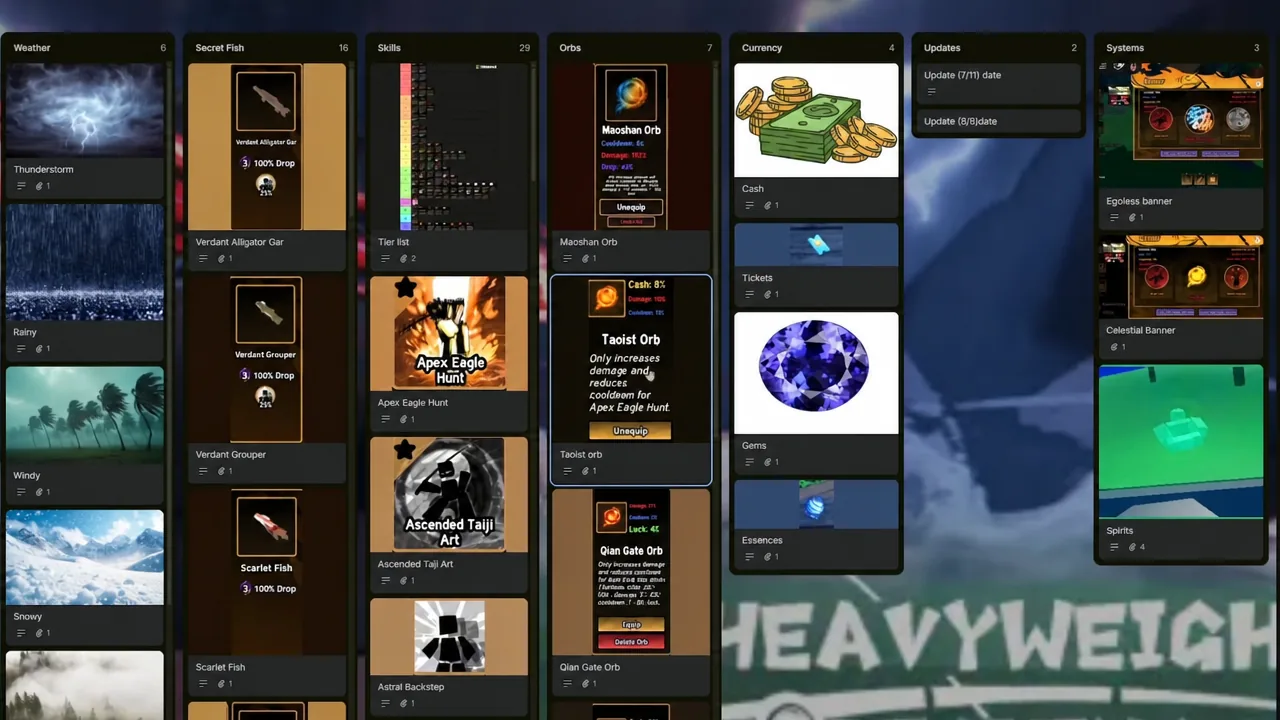Open the Ascended Taiji Art card title below cover

415,564
